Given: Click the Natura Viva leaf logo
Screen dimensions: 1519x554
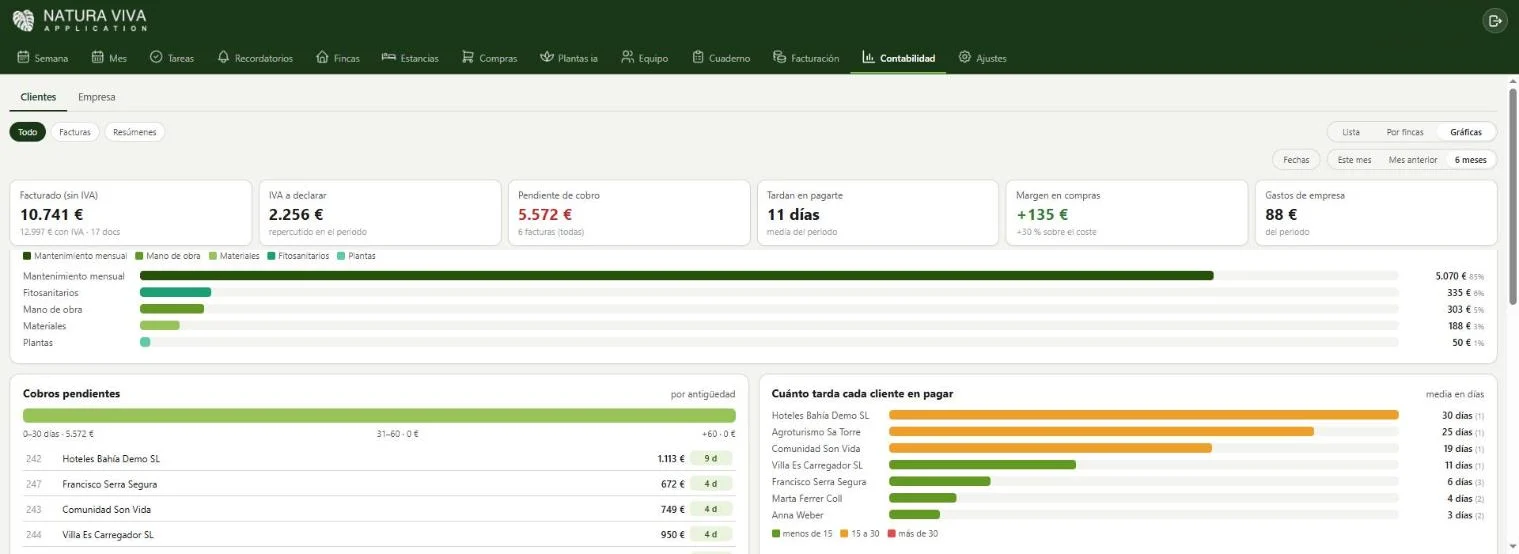Looking at the screenshot, I should coord(23,20).
